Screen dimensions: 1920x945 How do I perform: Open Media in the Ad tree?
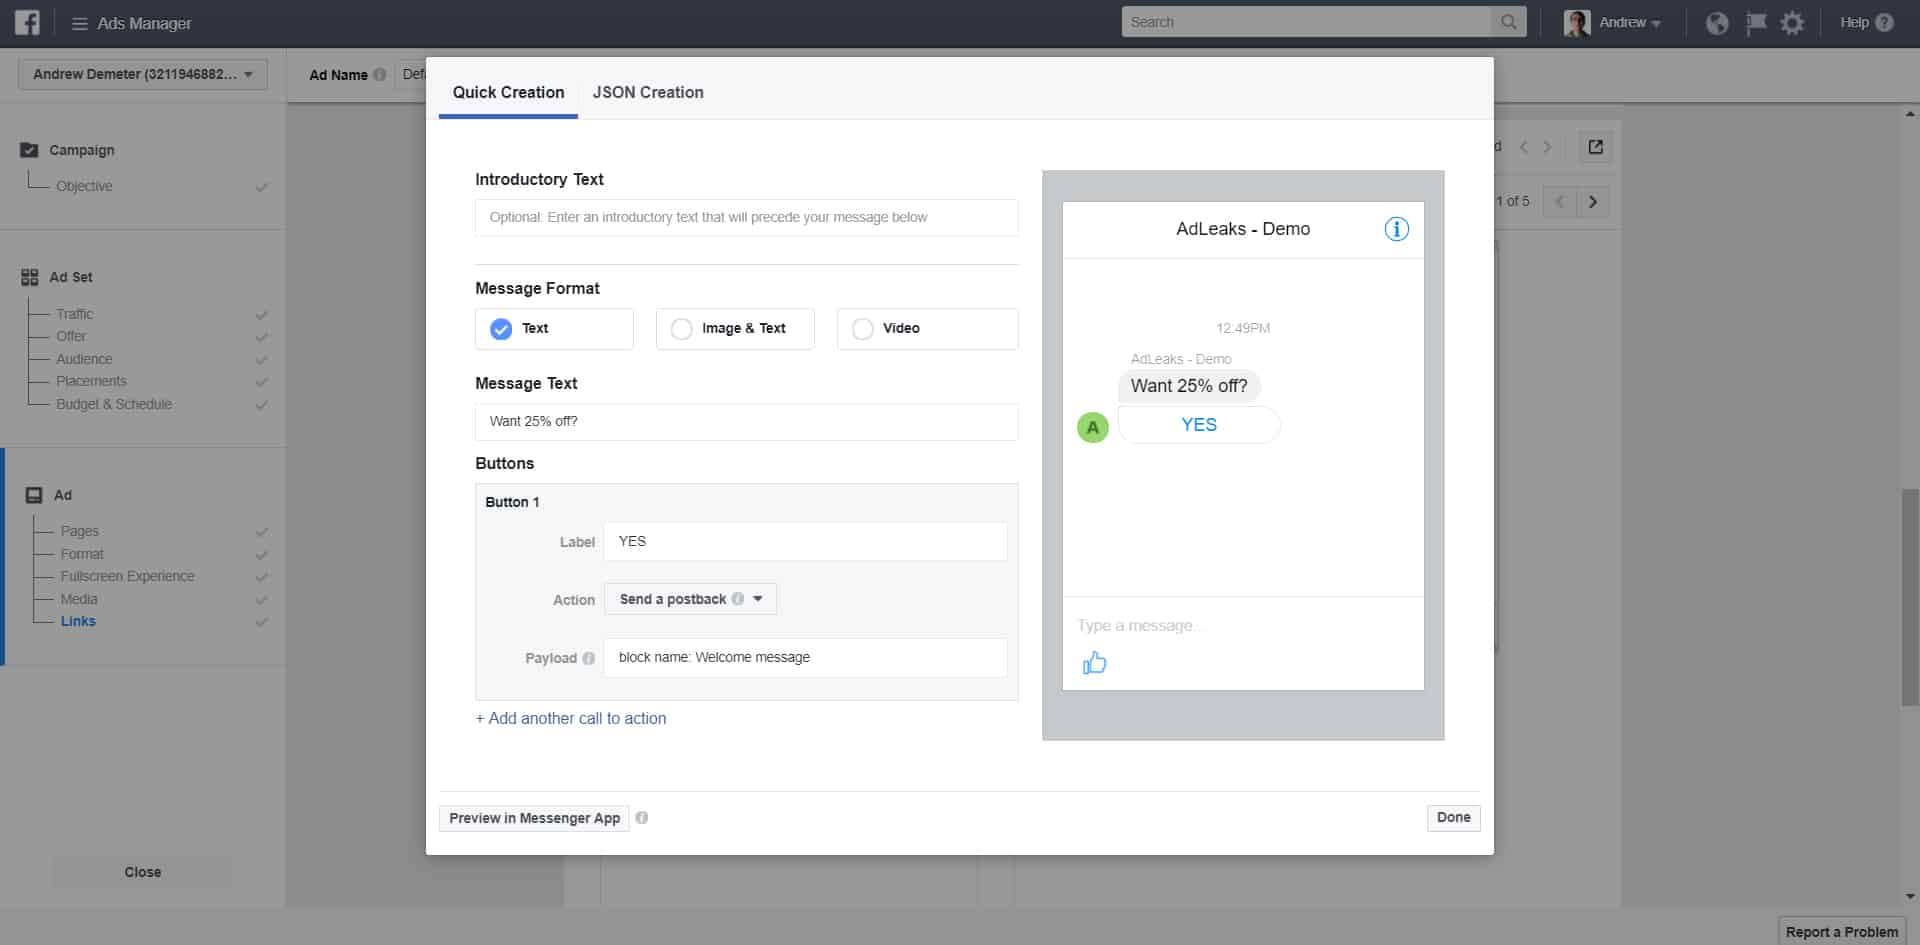point(79,599)
